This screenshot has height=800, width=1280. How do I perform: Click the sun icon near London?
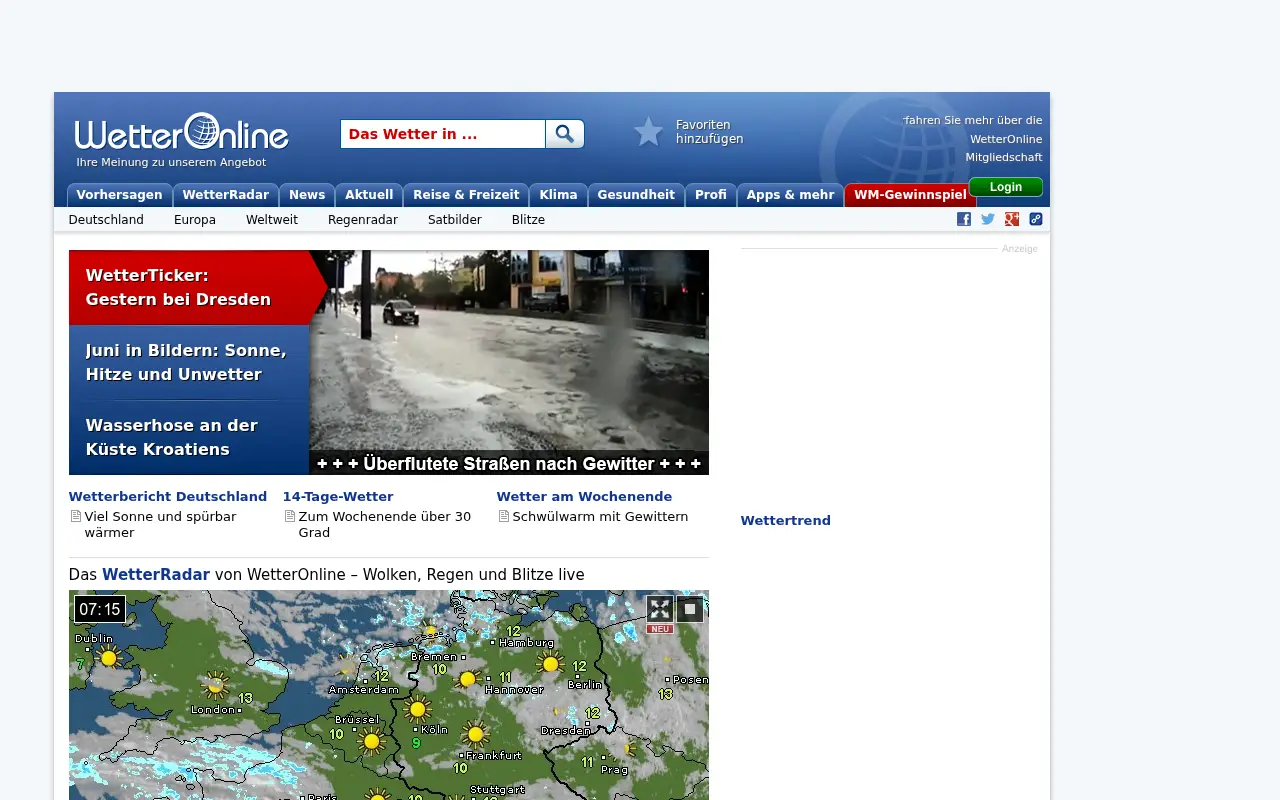coord(215,686)
